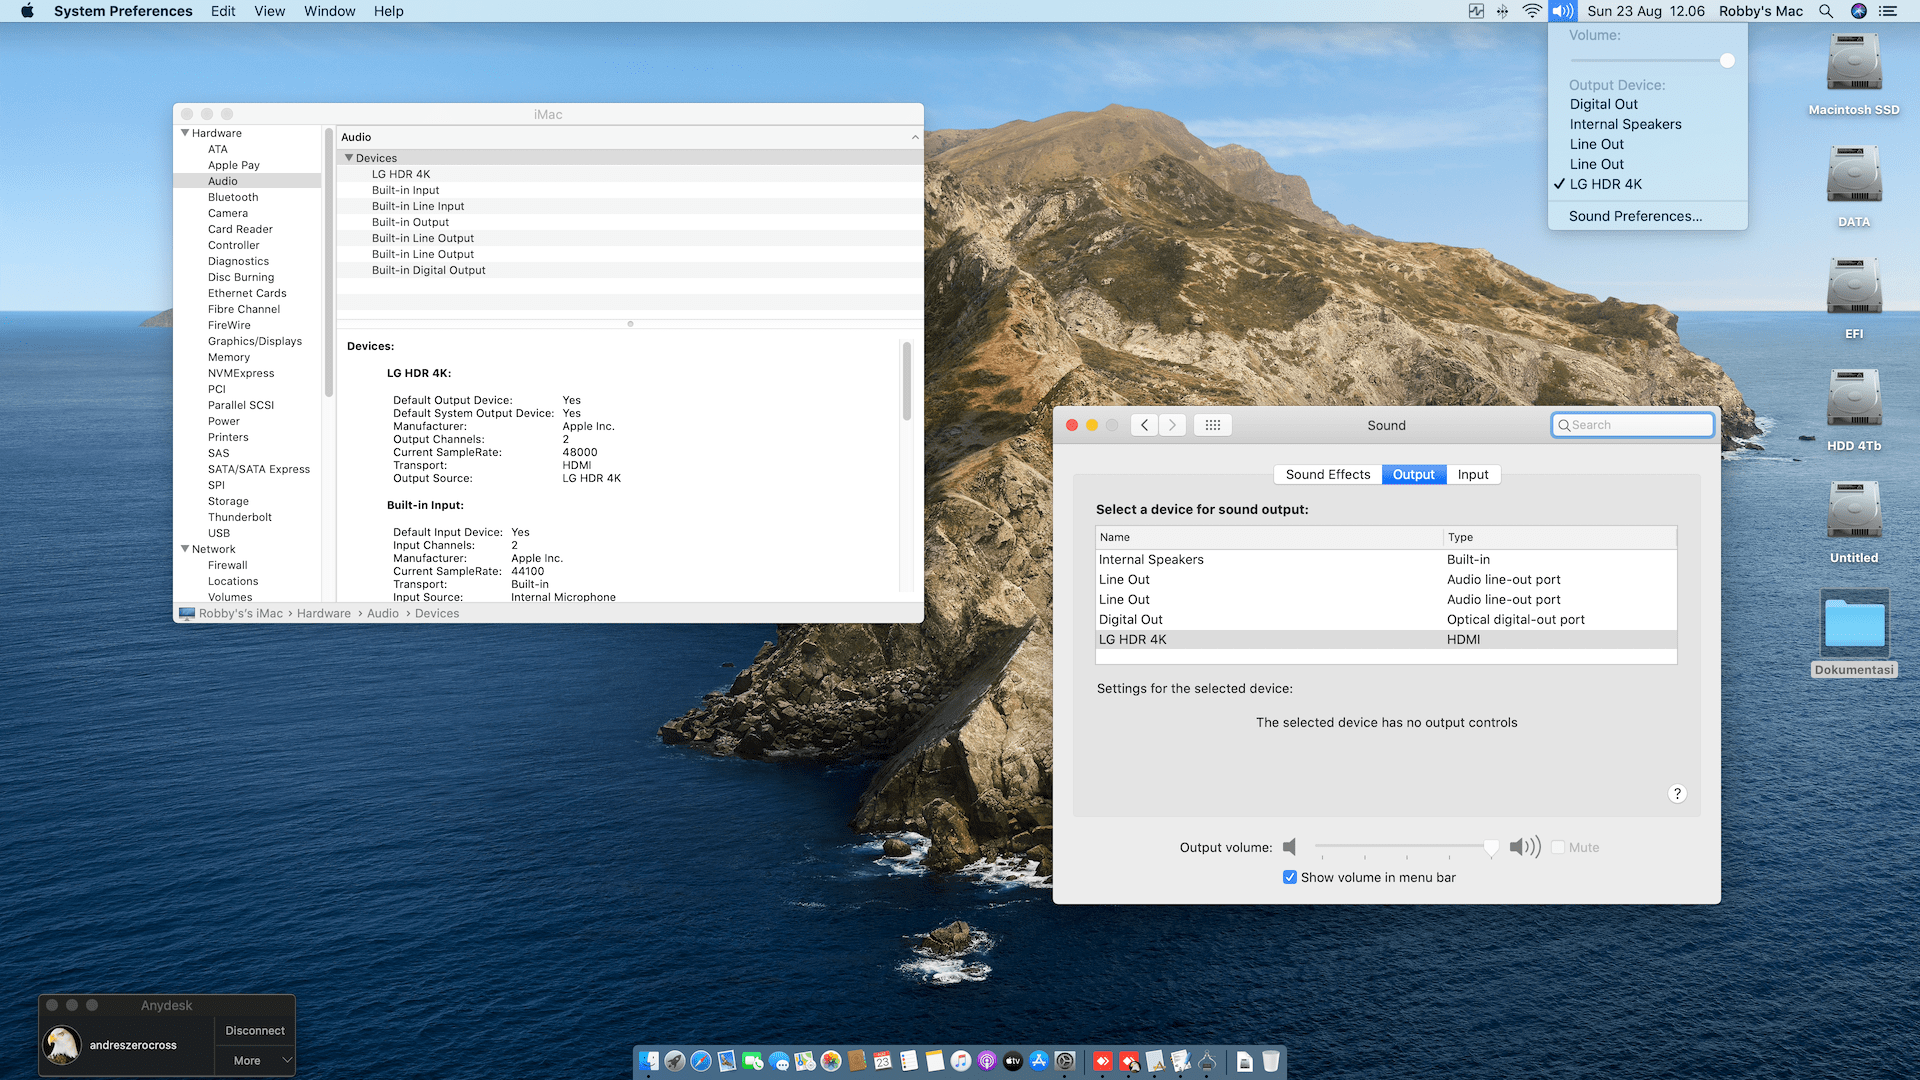
Task: Activate Siri from the menu bar
Action: click(1859, 11)
